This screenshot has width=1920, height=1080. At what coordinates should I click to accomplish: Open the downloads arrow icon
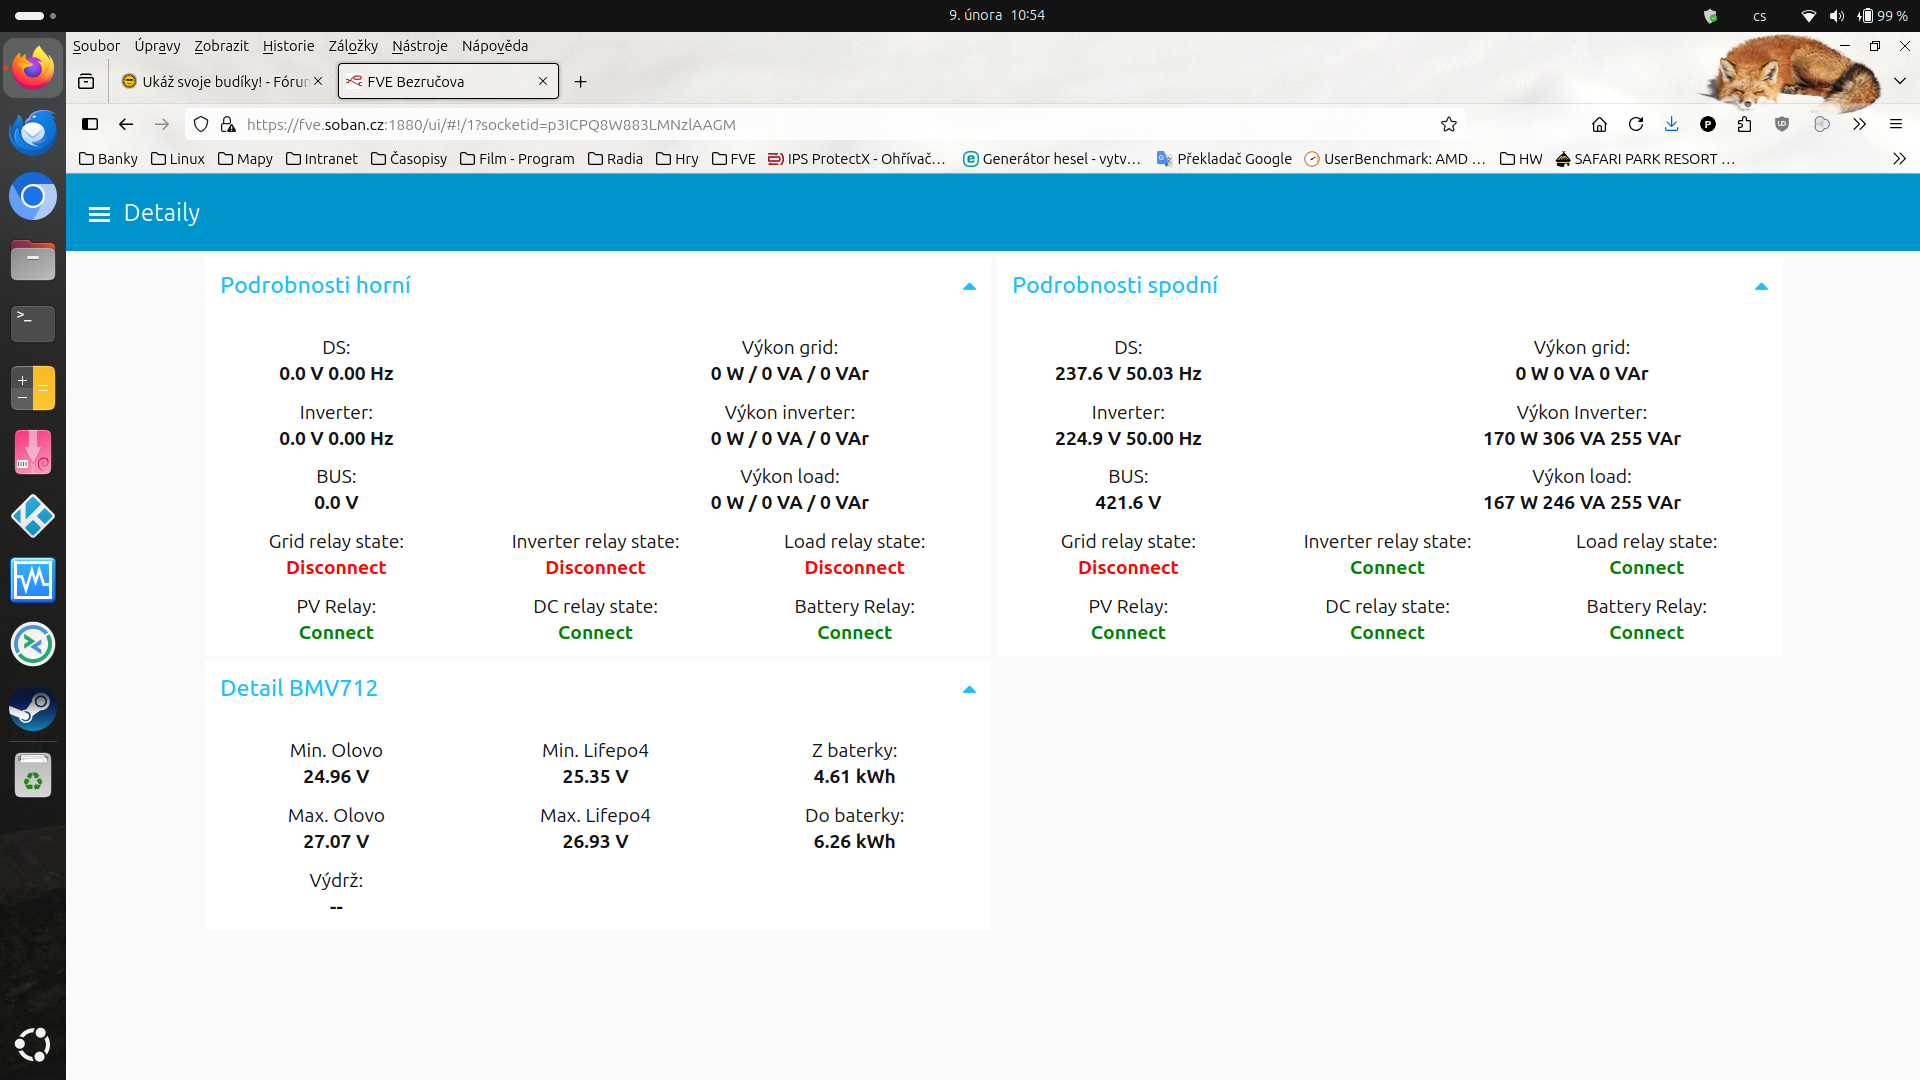click(x=1671, y=124)
